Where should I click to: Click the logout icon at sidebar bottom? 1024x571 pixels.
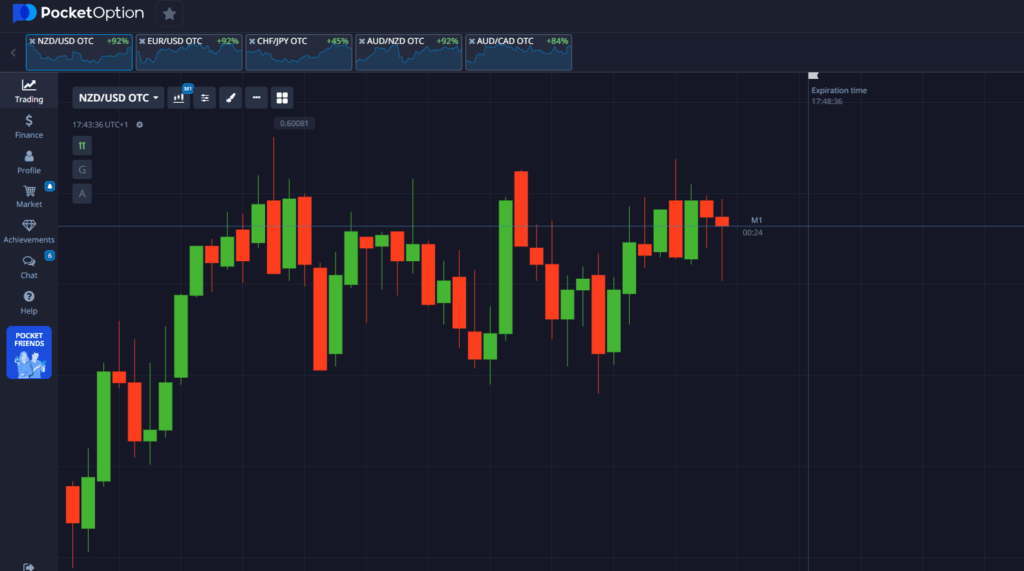[x=29, y=566]
